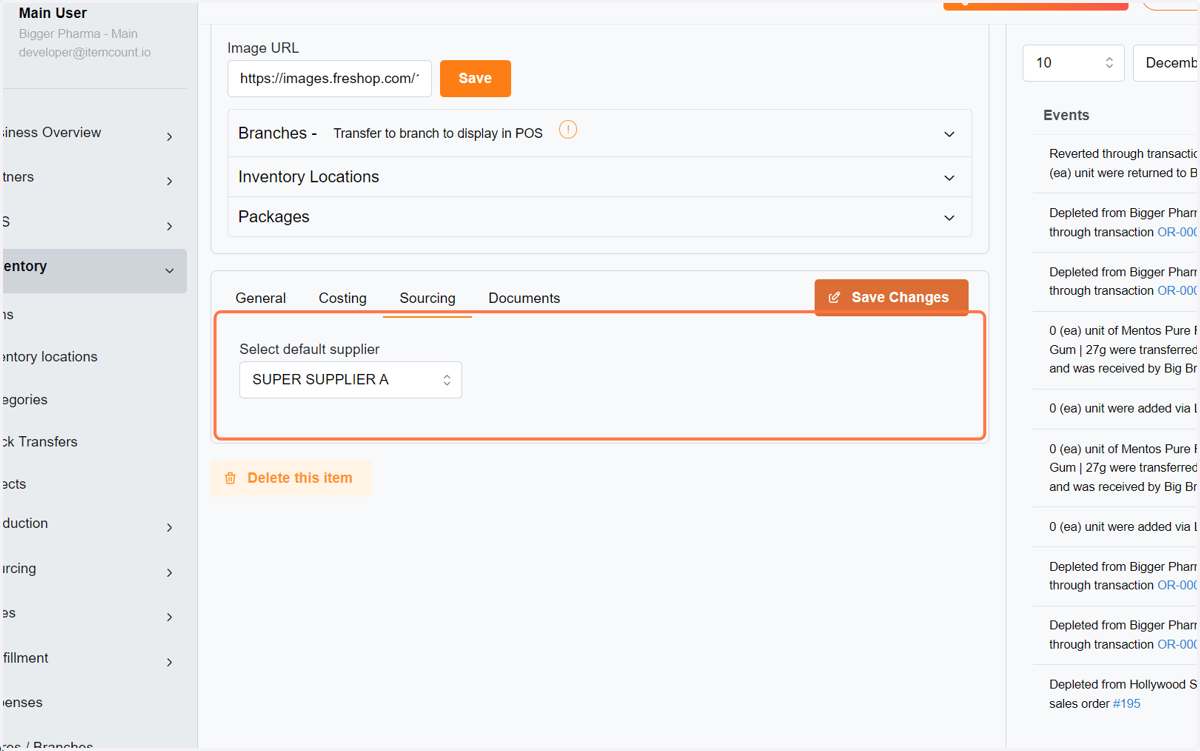The image size is (1200, 751).
Task: Click the developer@itemcount.io email text
Action: pyautogui.click(x=85, y=52)
